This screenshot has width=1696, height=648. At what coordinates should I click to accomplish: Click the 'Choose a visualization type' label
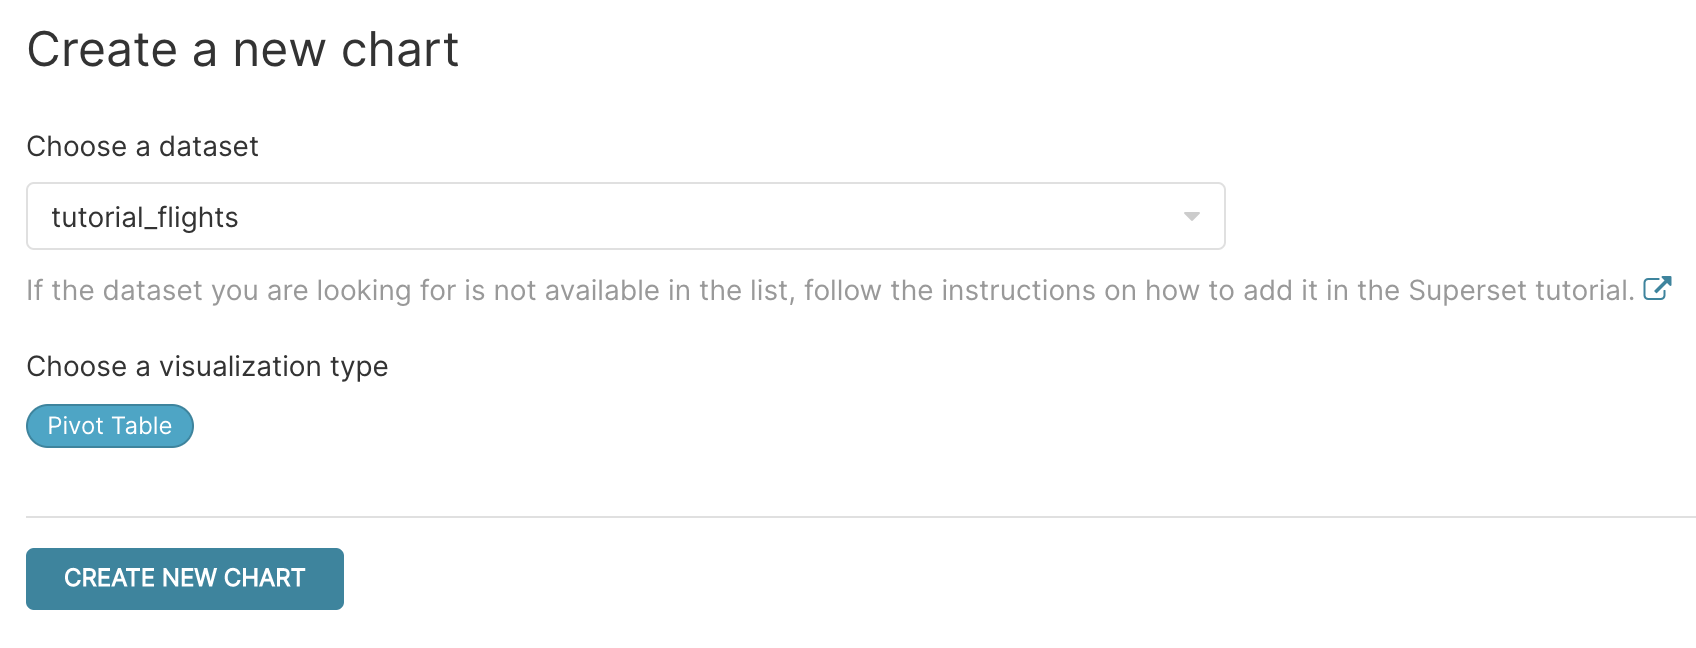[207, 367]
